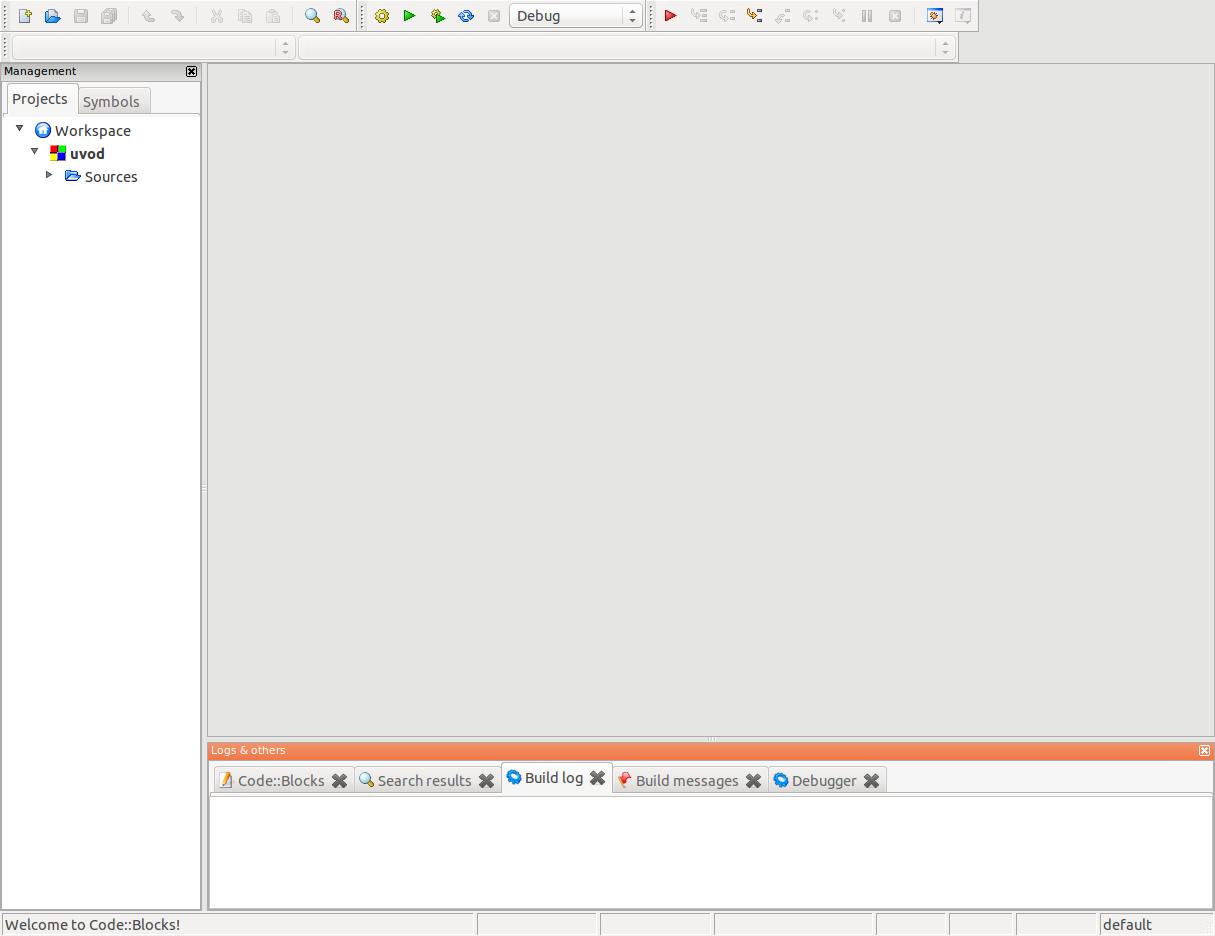This screenshot has width=1215, height=936.
Task: Open the Debug build target dropdown
Action: [575, 16]
